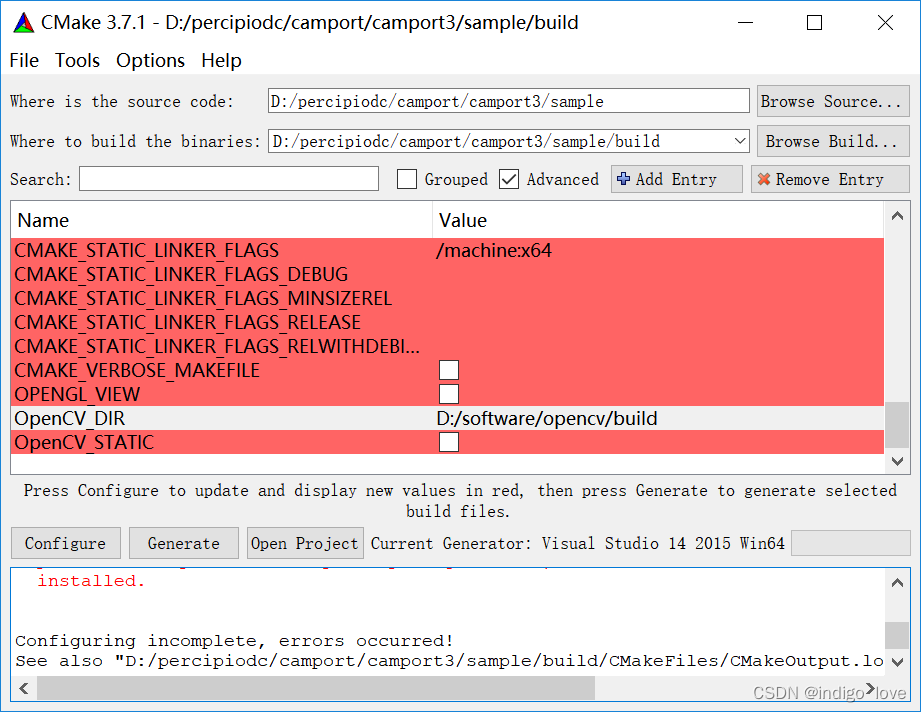Click scroll-down arrow of the variable list
Viewport: 921px width, 712px height.
click(897, 461)
